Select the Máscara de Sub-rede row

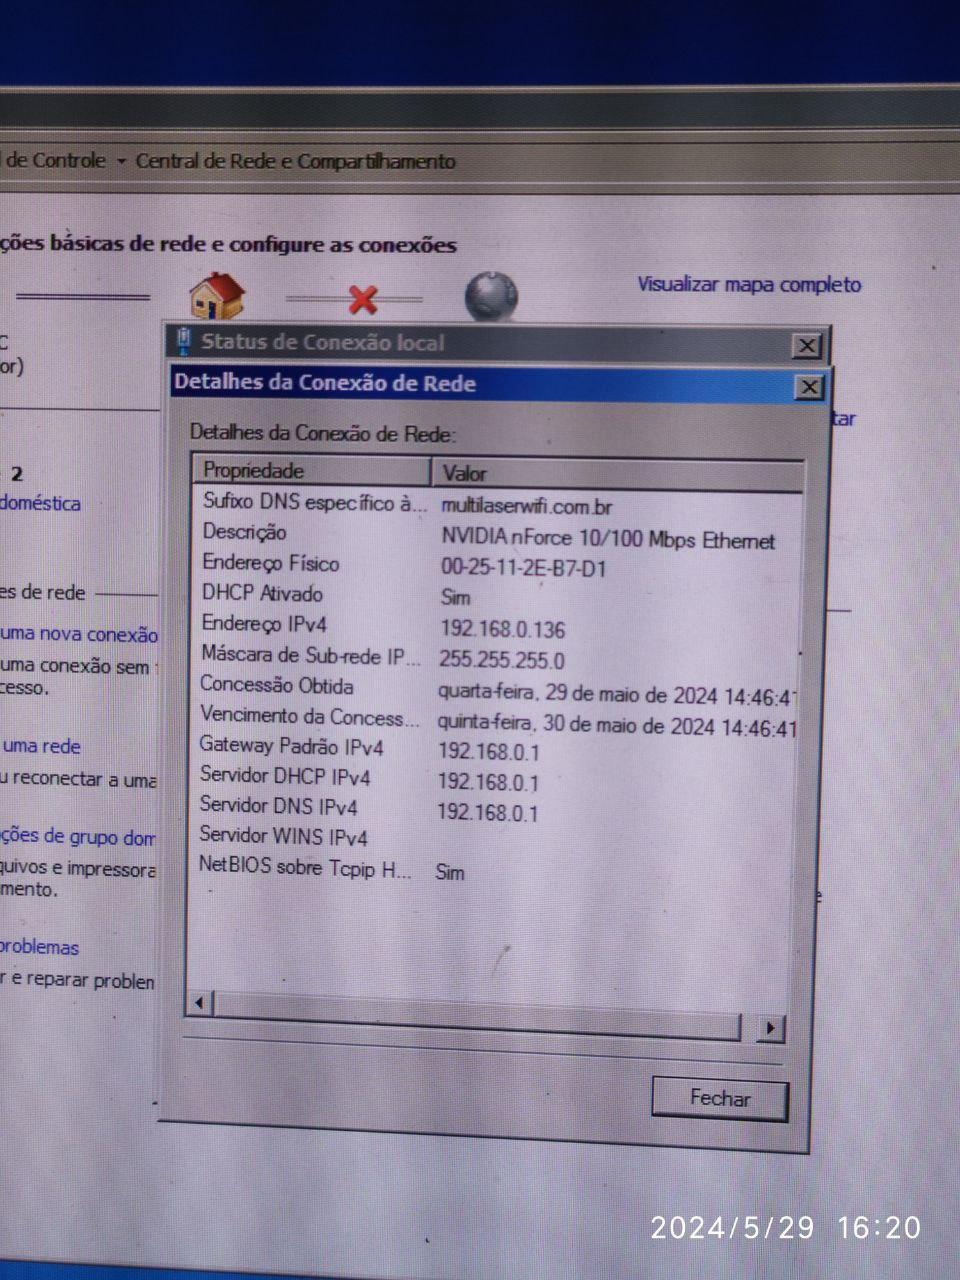pyautogui.click(x=497, y=657)
